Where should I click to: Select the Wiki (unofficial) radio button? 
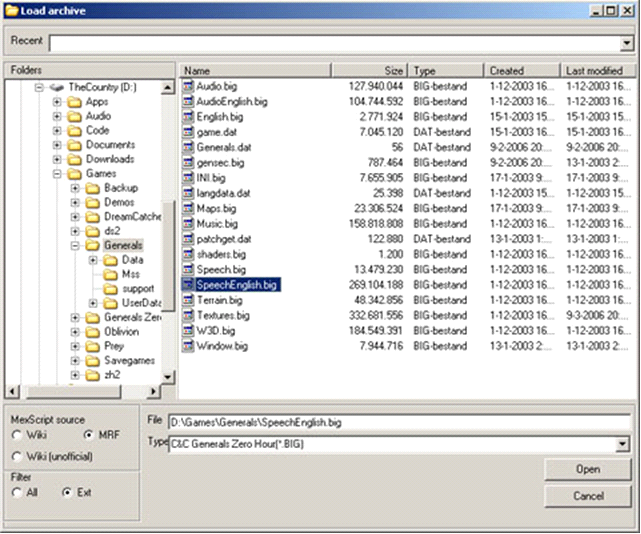(x=17, y=457)
